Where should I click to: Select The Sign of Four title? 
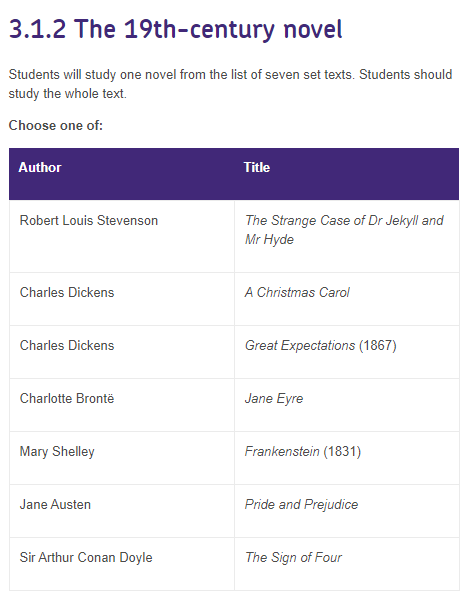(293, 557)
